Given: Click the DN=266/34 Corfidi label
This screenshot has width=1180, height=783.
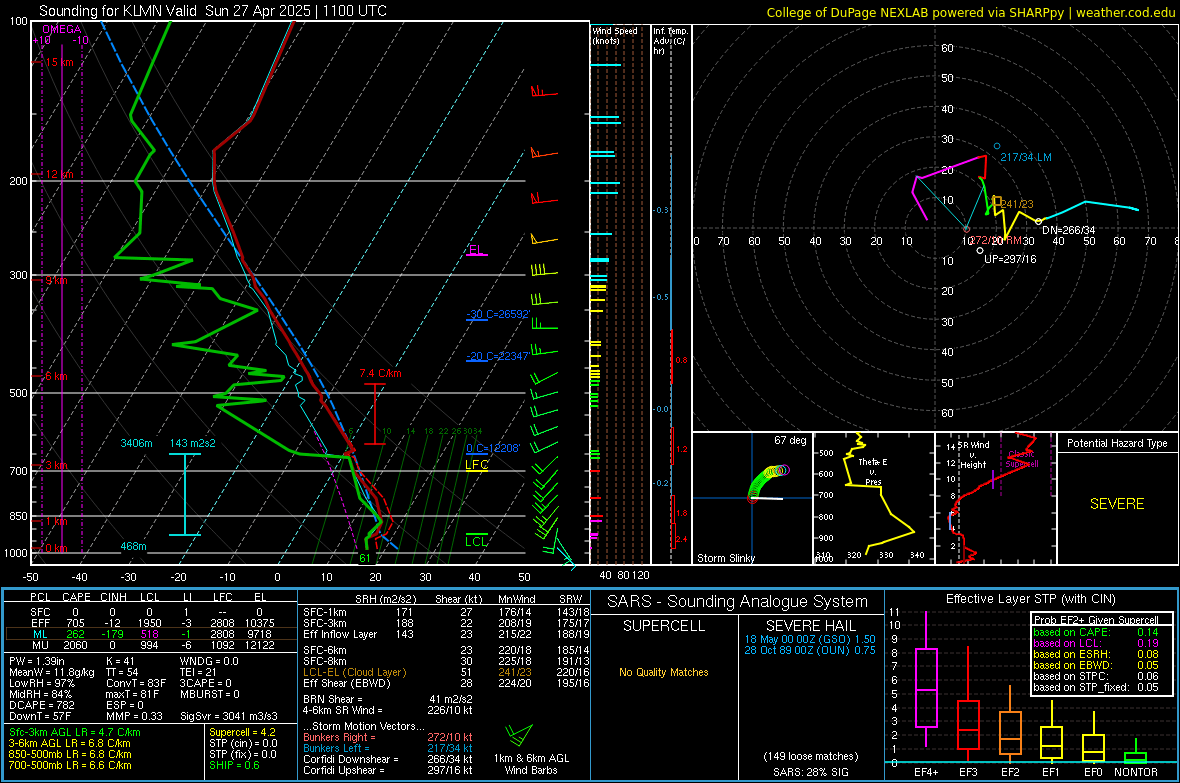Looking at the screenshot, I should tap(1069, 230).
